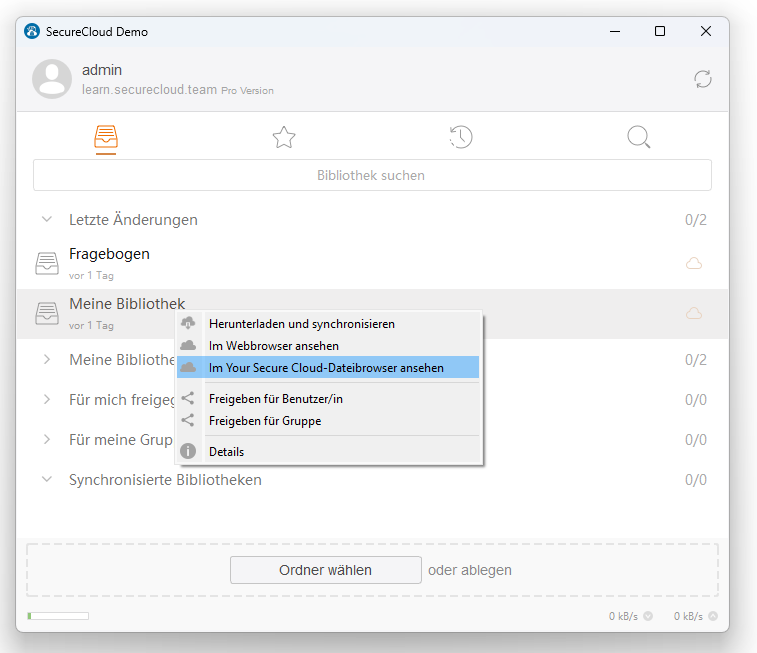757x653 pixels.
Task: Click the share icon beside Freigeben für Benutzer/in
Action: click(x=187, y=398)
